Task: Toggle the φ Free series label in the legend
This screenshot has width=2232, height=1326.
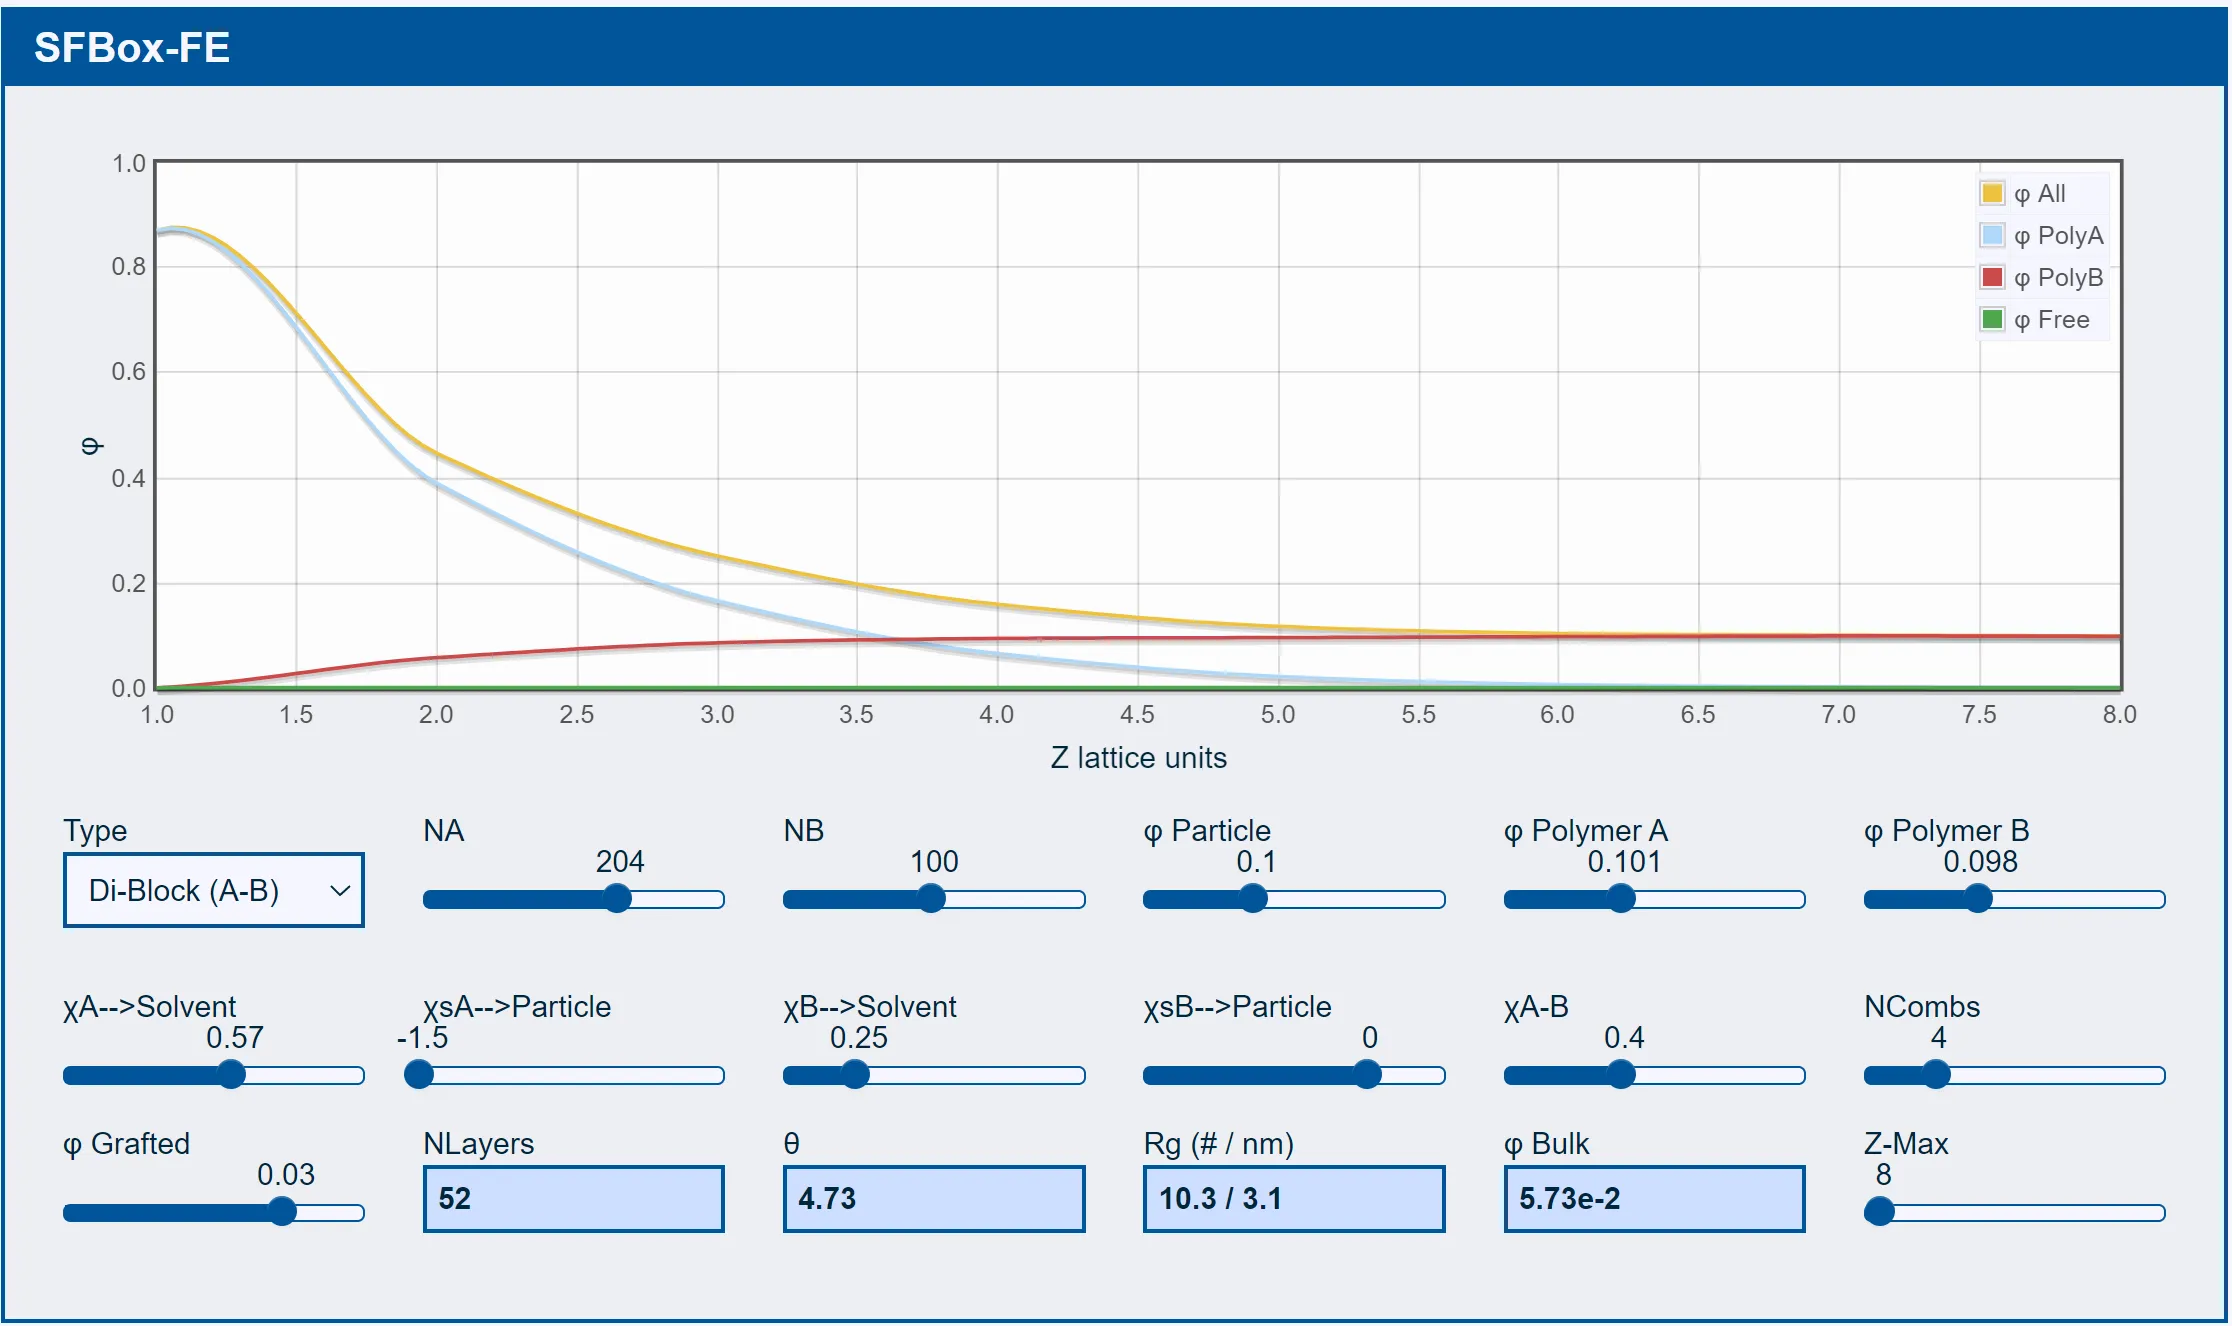Action: (x=2051, y=319)
